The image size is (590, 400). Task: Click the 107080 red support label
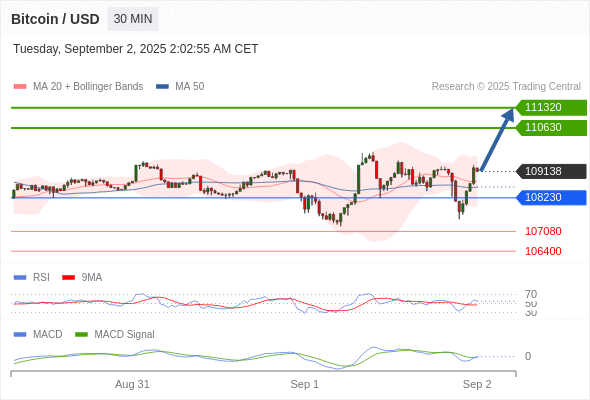tap(543, 231)
